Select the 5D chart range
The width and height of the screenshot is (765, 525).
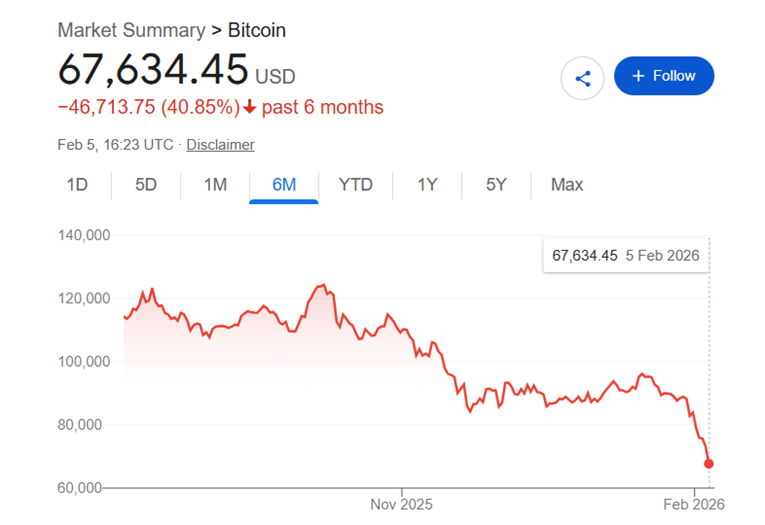146,185
